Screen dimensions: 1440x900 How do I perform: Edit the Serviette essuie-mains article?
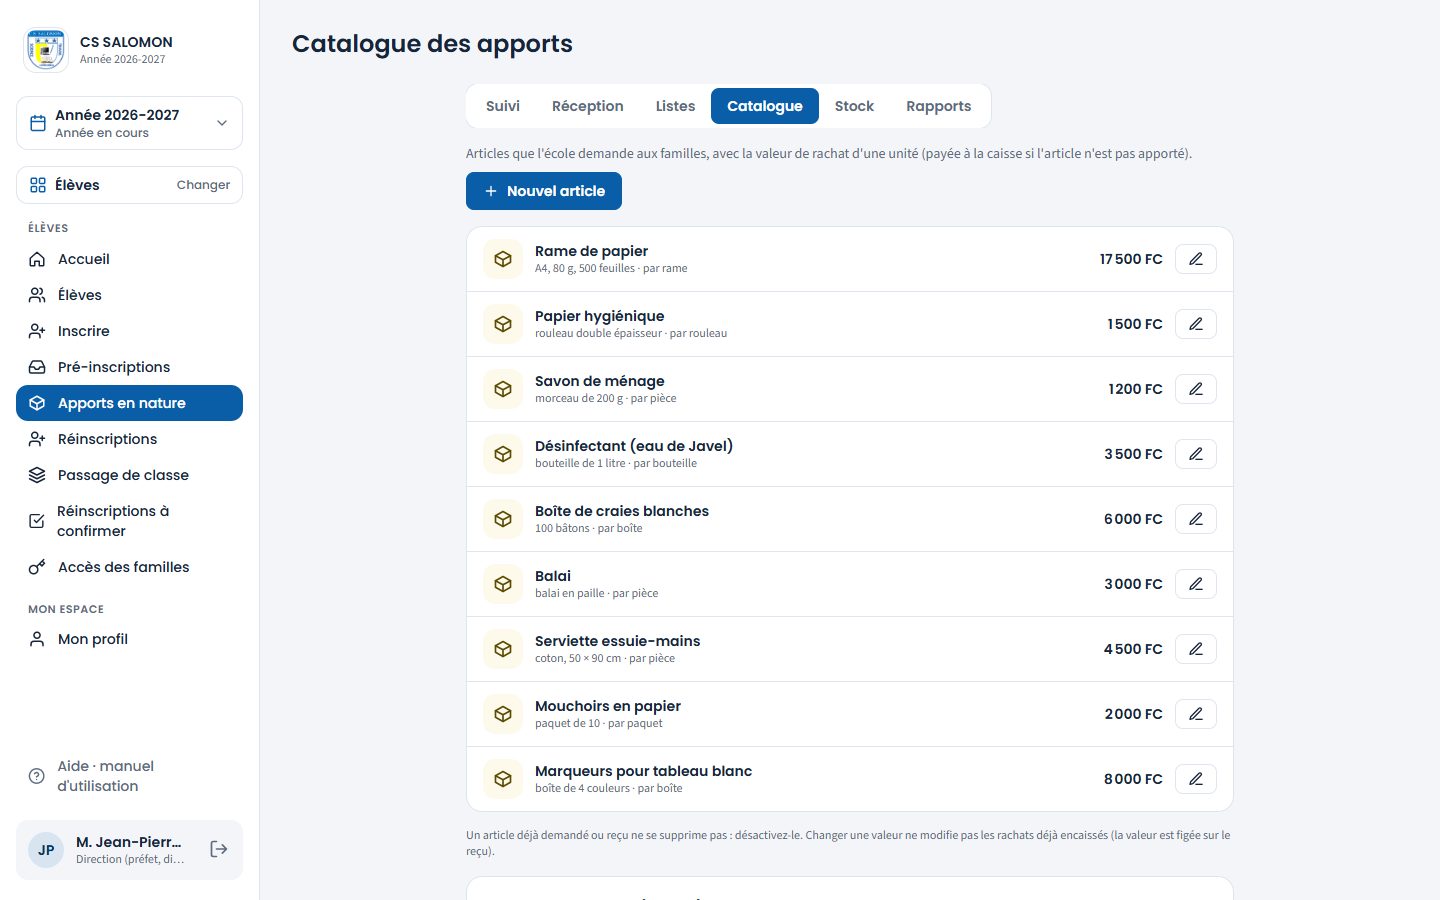pyautogui.click(x=1195, y=649)
